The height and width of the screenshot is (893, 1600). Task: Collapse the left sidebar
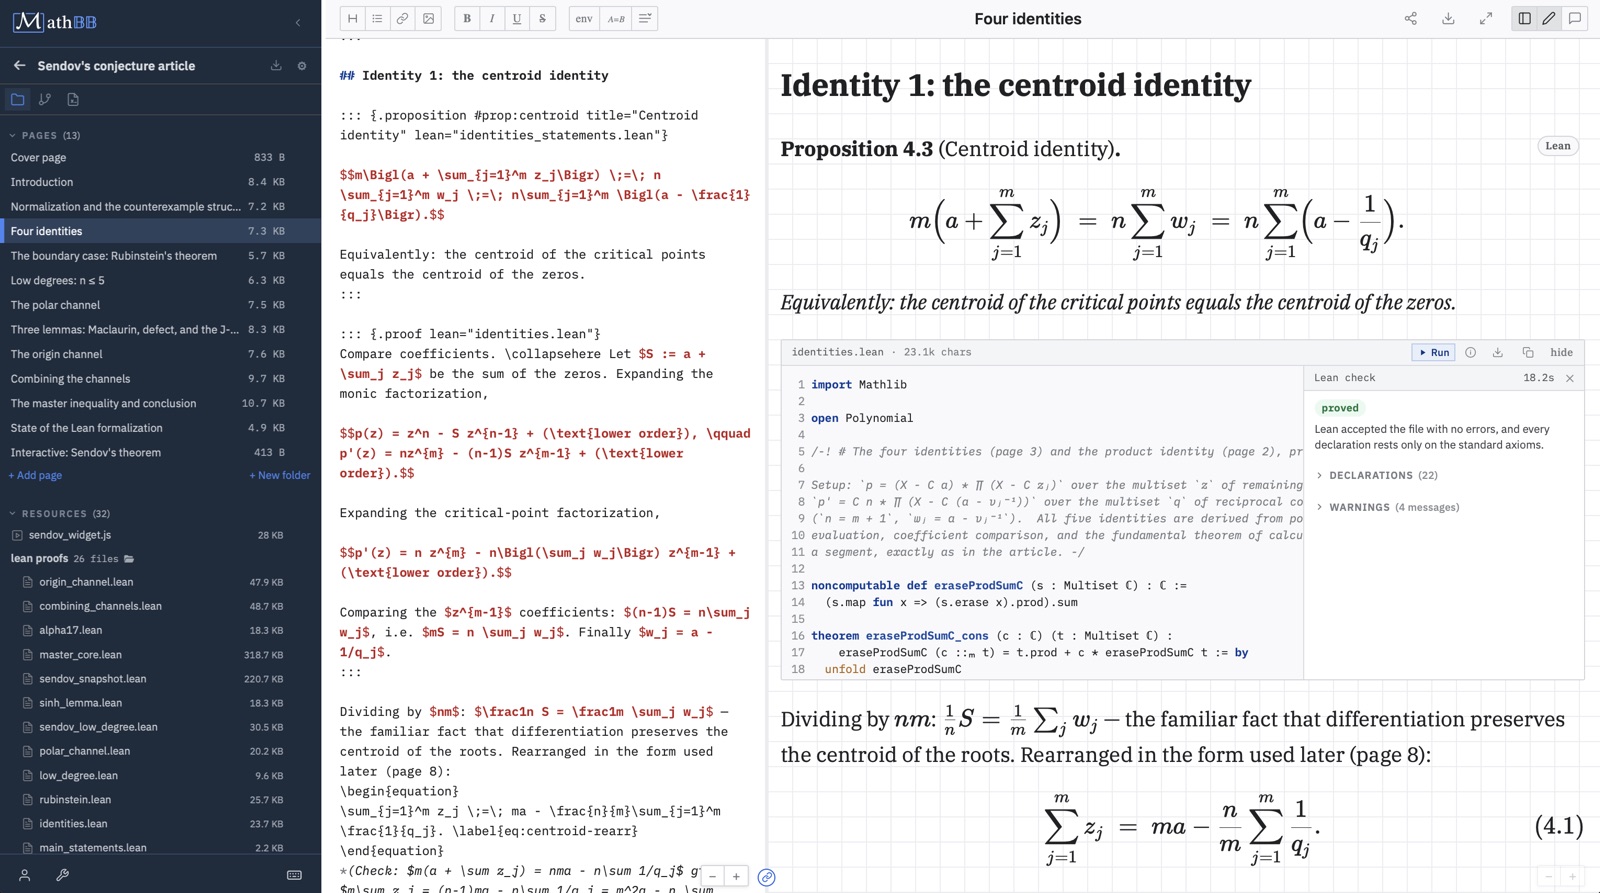point(297,22)
